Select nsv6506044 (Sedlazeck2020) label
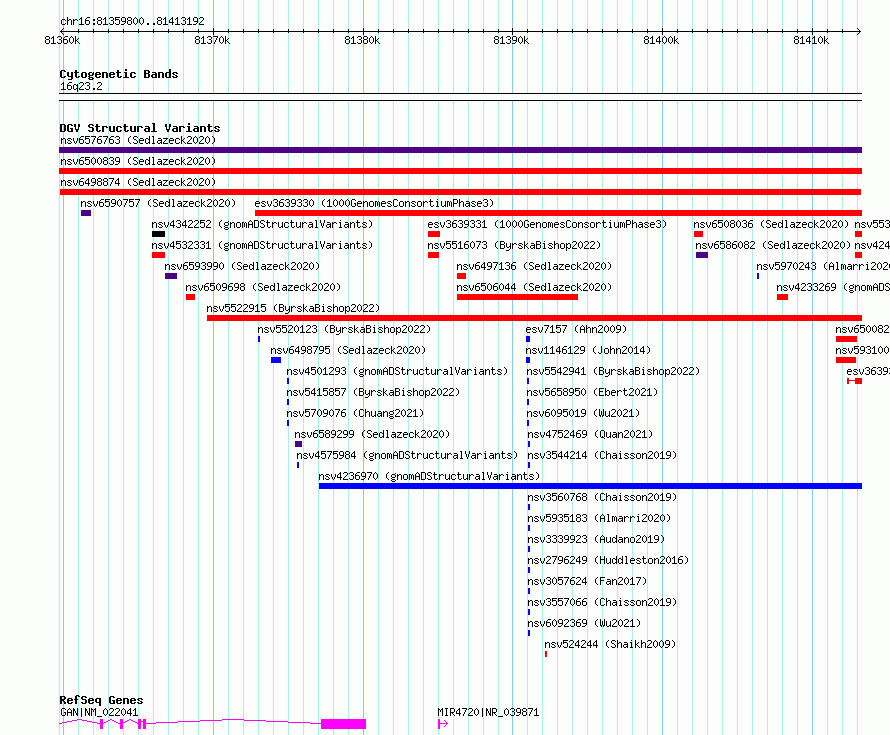The height and width of the screenshot is (735, 890). (534, 287)
